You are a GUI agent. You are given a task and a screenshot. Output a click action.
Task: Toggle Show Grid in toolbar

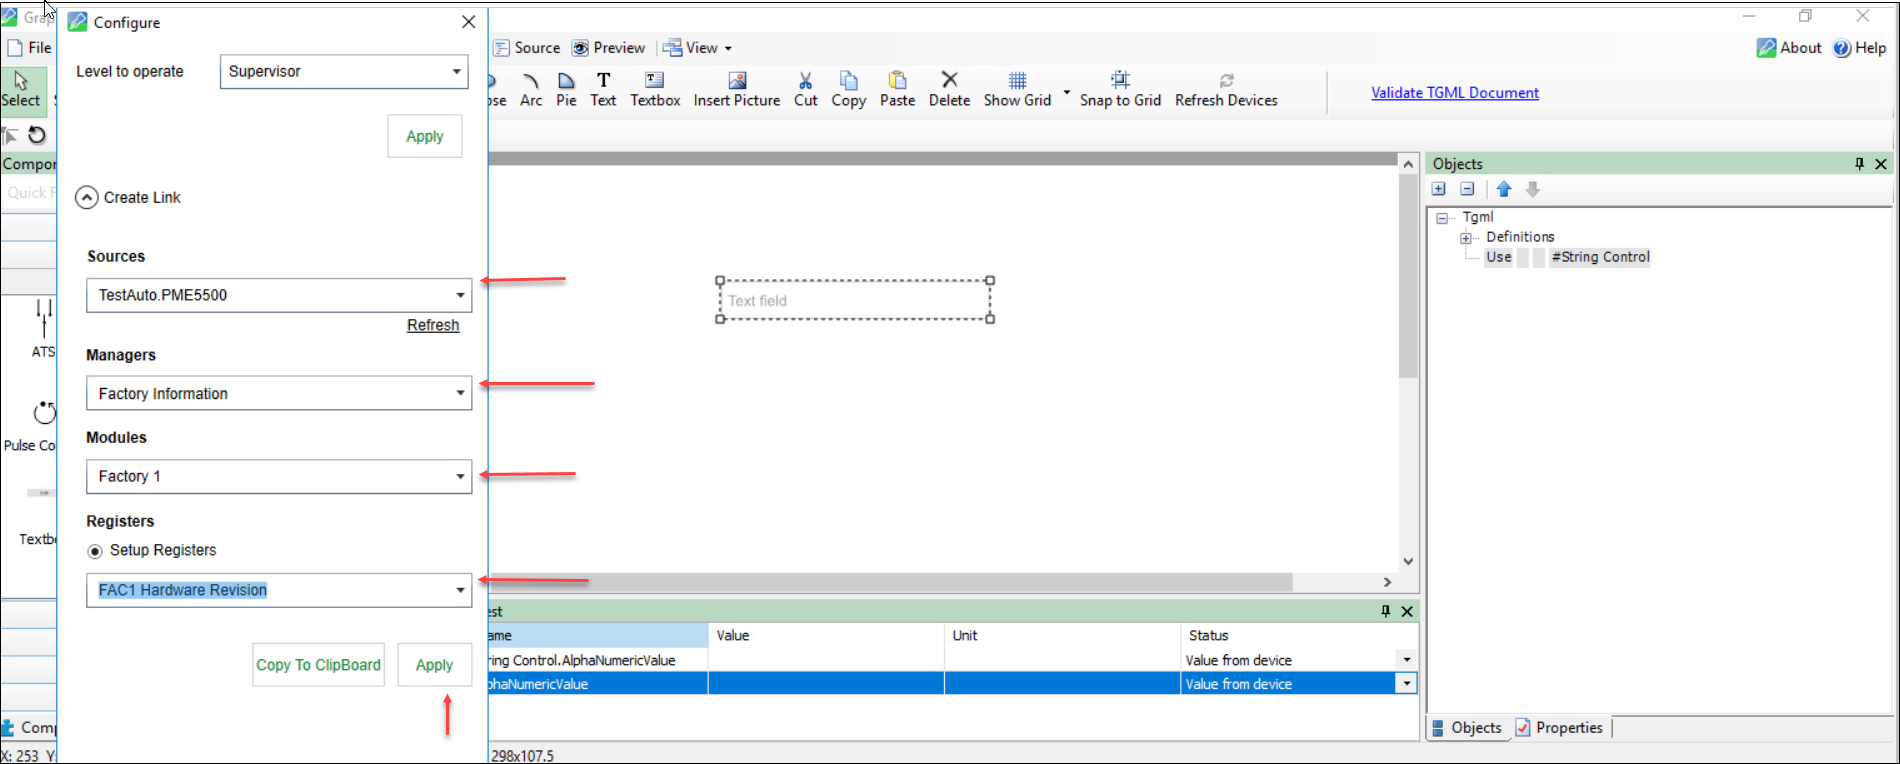(1017, 81)
